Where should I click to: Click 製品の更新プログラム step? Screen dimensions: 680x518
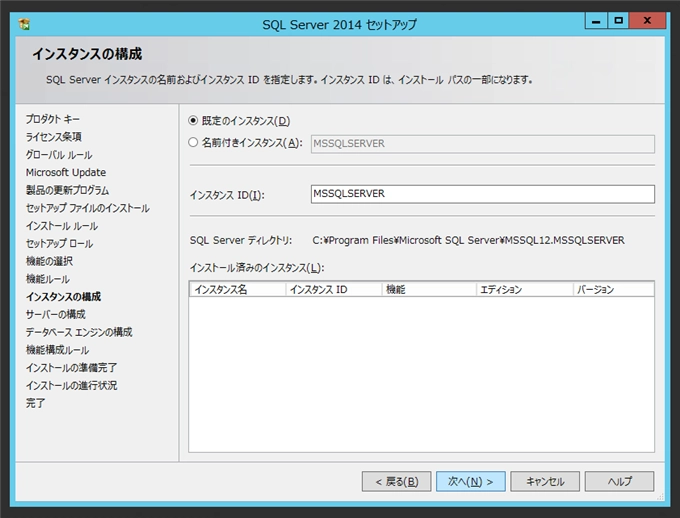tap(67, 190)
